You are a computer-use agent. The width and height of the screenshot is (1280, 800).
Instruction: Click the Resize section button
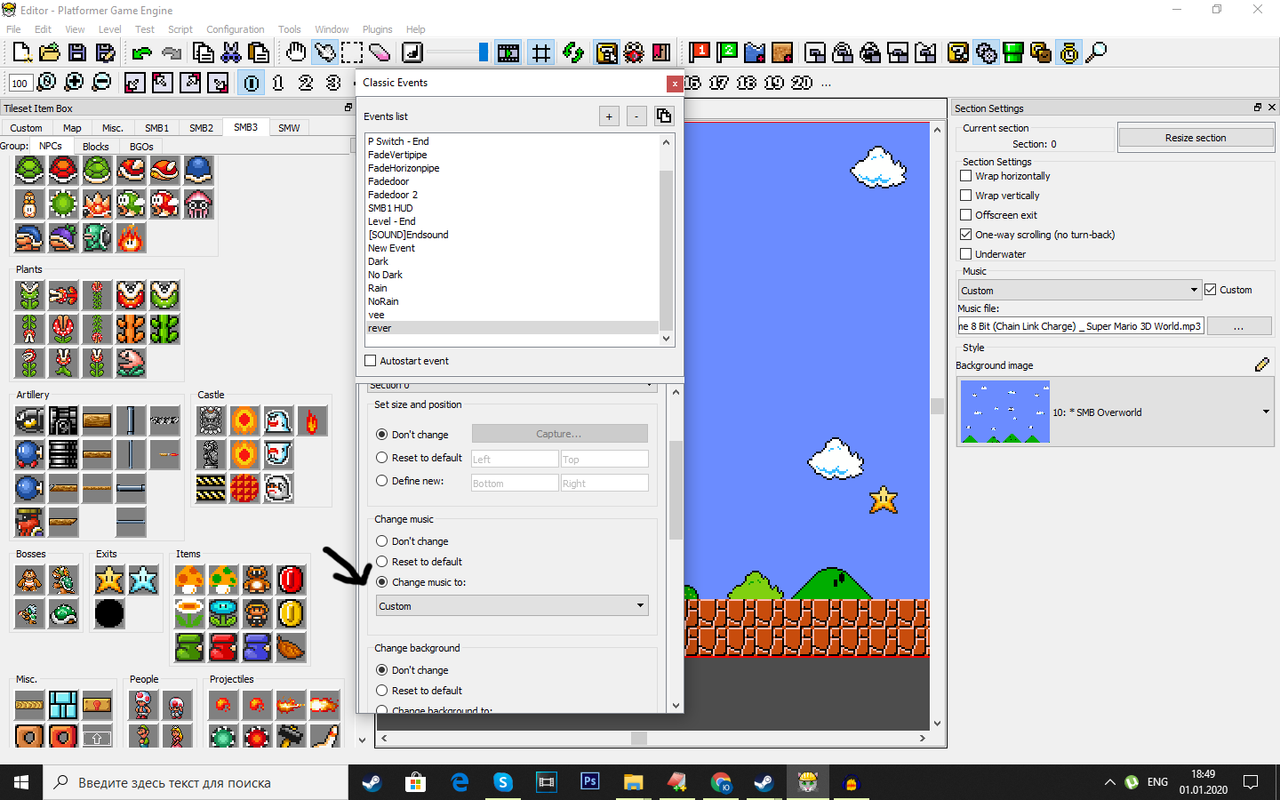(x=1195, y=138)
